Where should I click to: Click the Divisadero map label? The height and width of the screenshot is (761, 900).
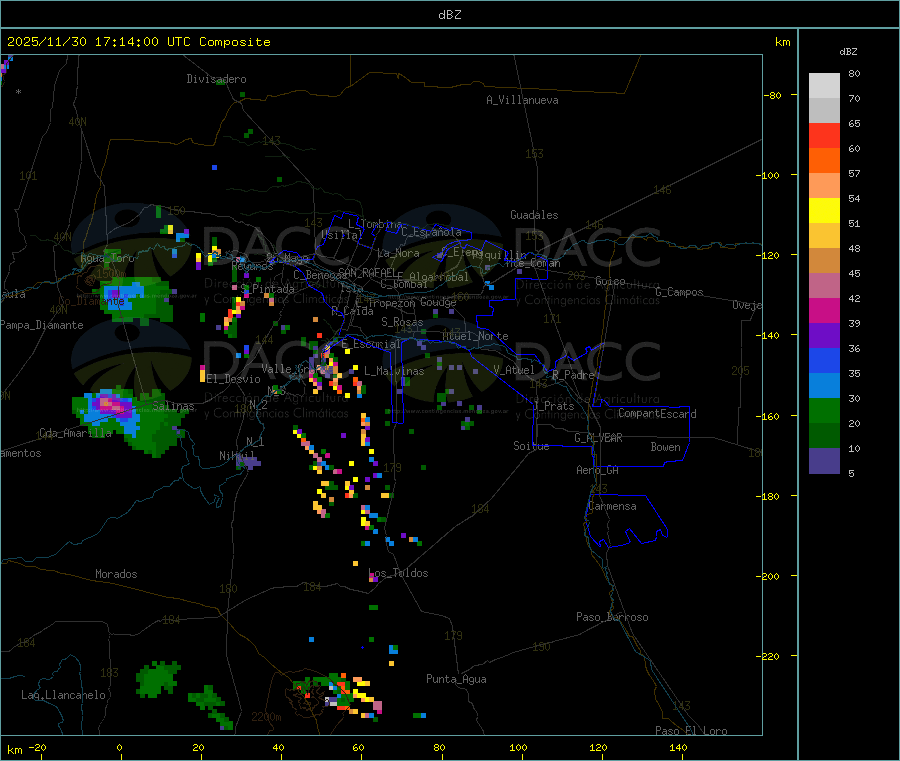[216, 79]
